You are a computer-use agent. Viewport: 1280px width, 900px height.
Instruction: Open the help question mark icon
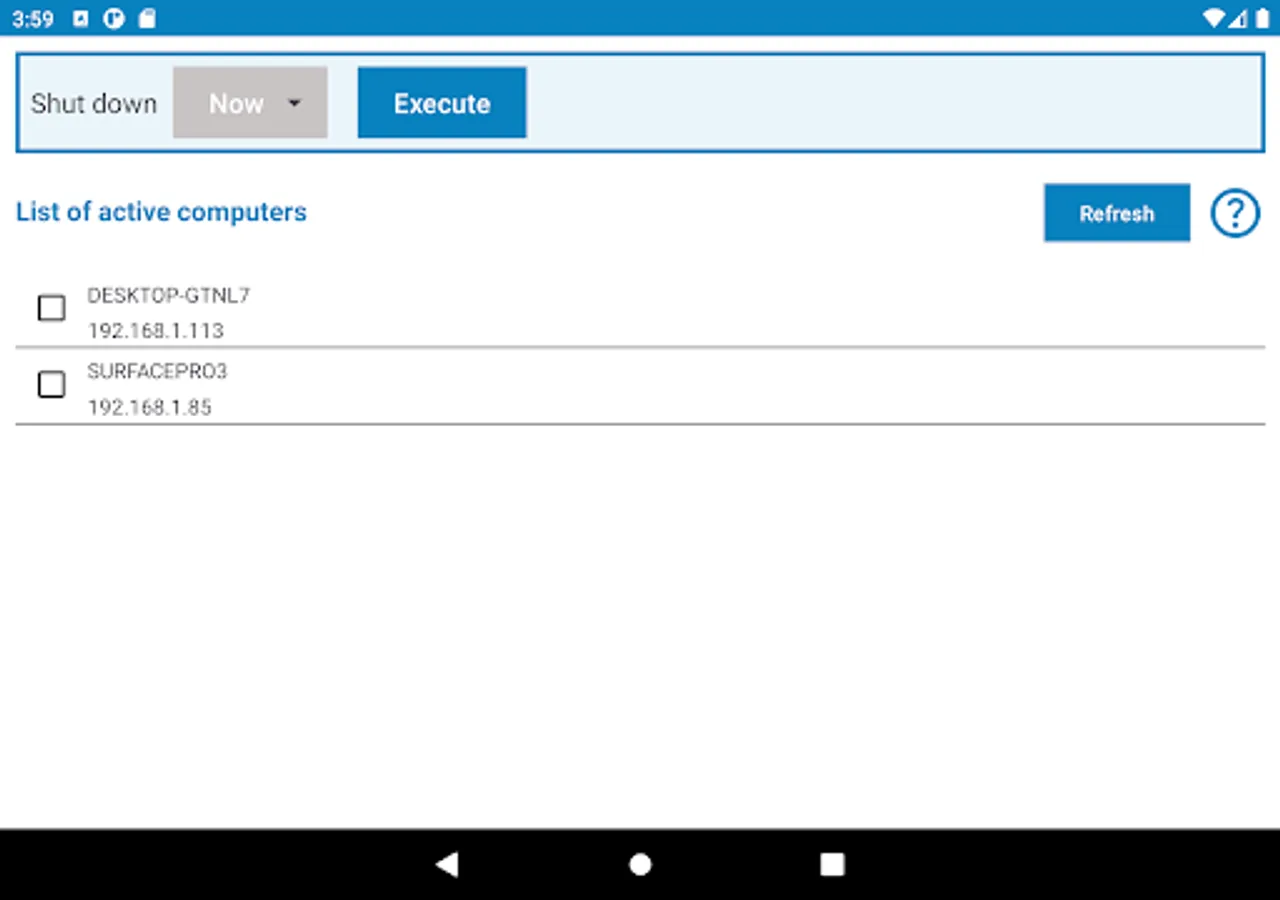[x=1235, y=212]
